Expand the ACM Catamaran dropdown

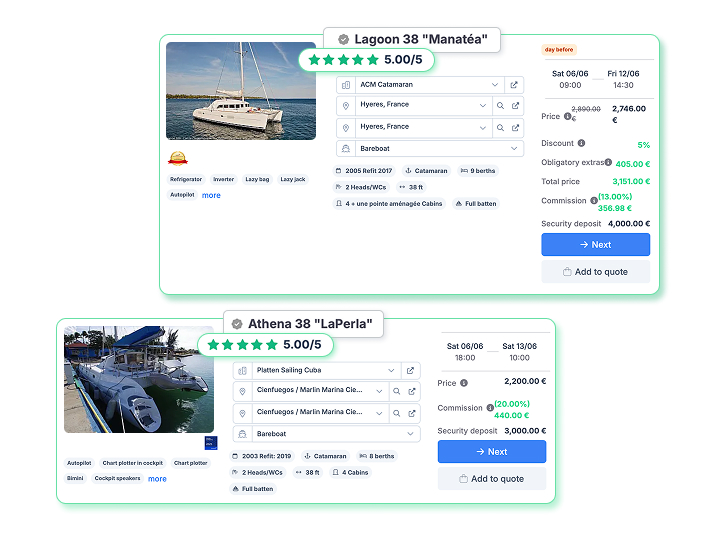click(x=495, y=85)
